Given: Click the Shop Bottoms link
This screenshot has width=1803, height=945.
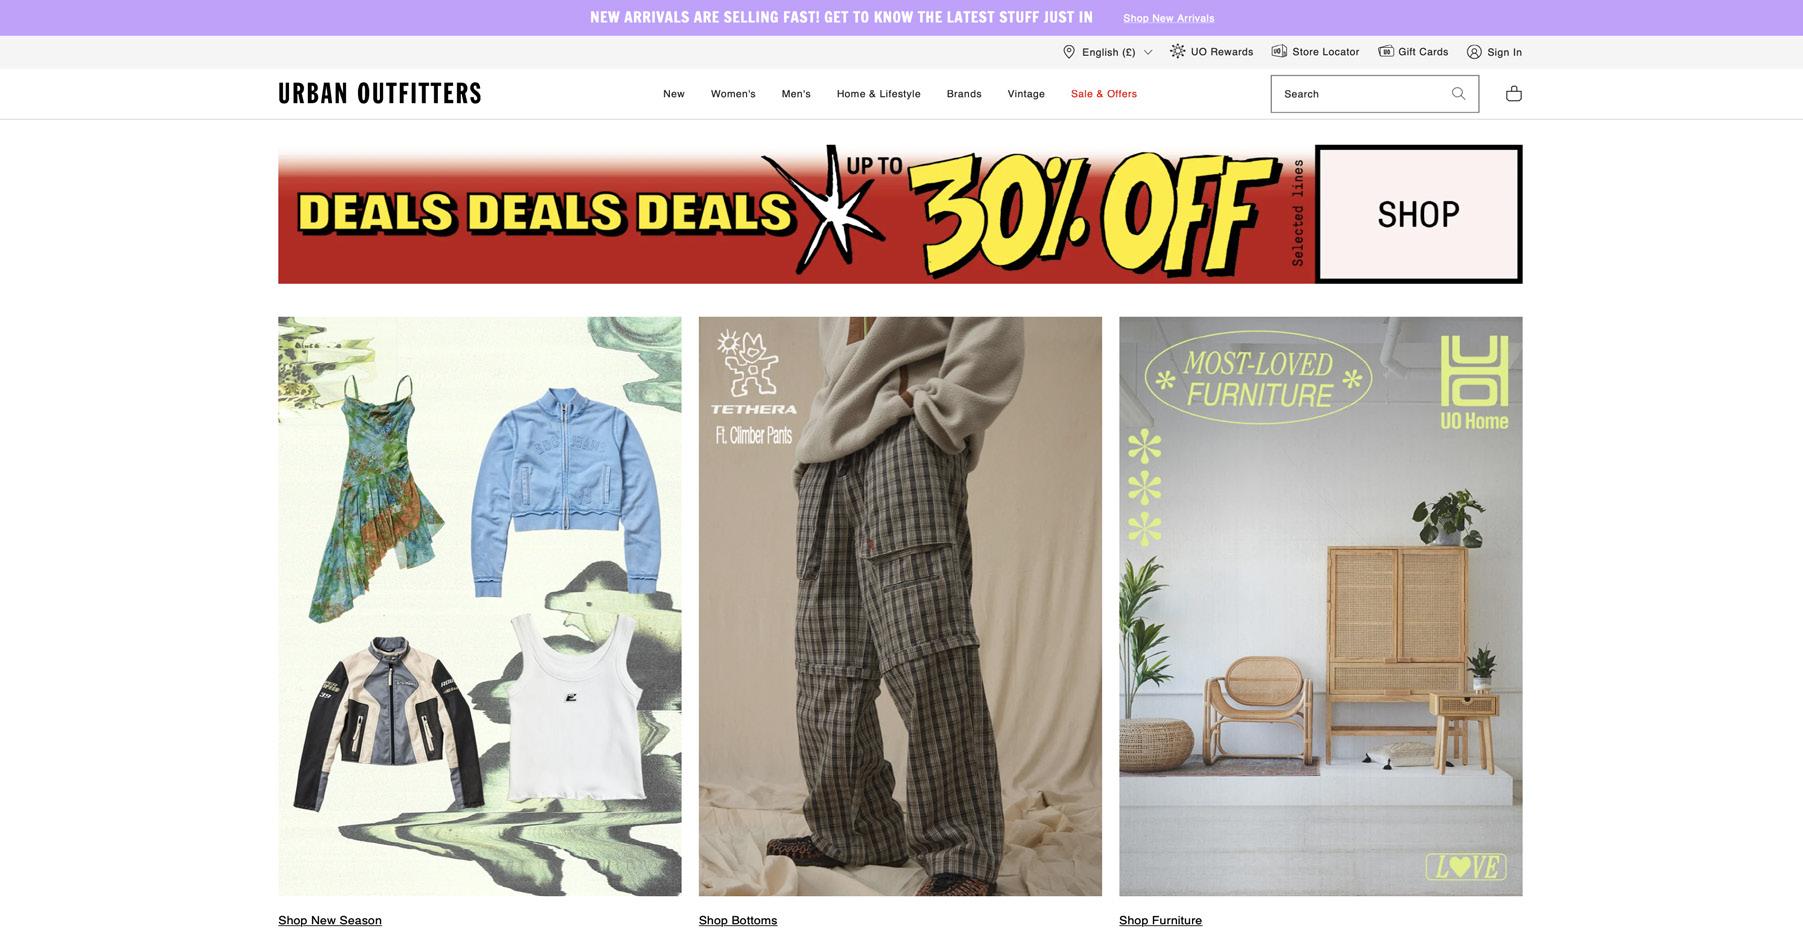Looking at the screenshot, I should 738,920.
